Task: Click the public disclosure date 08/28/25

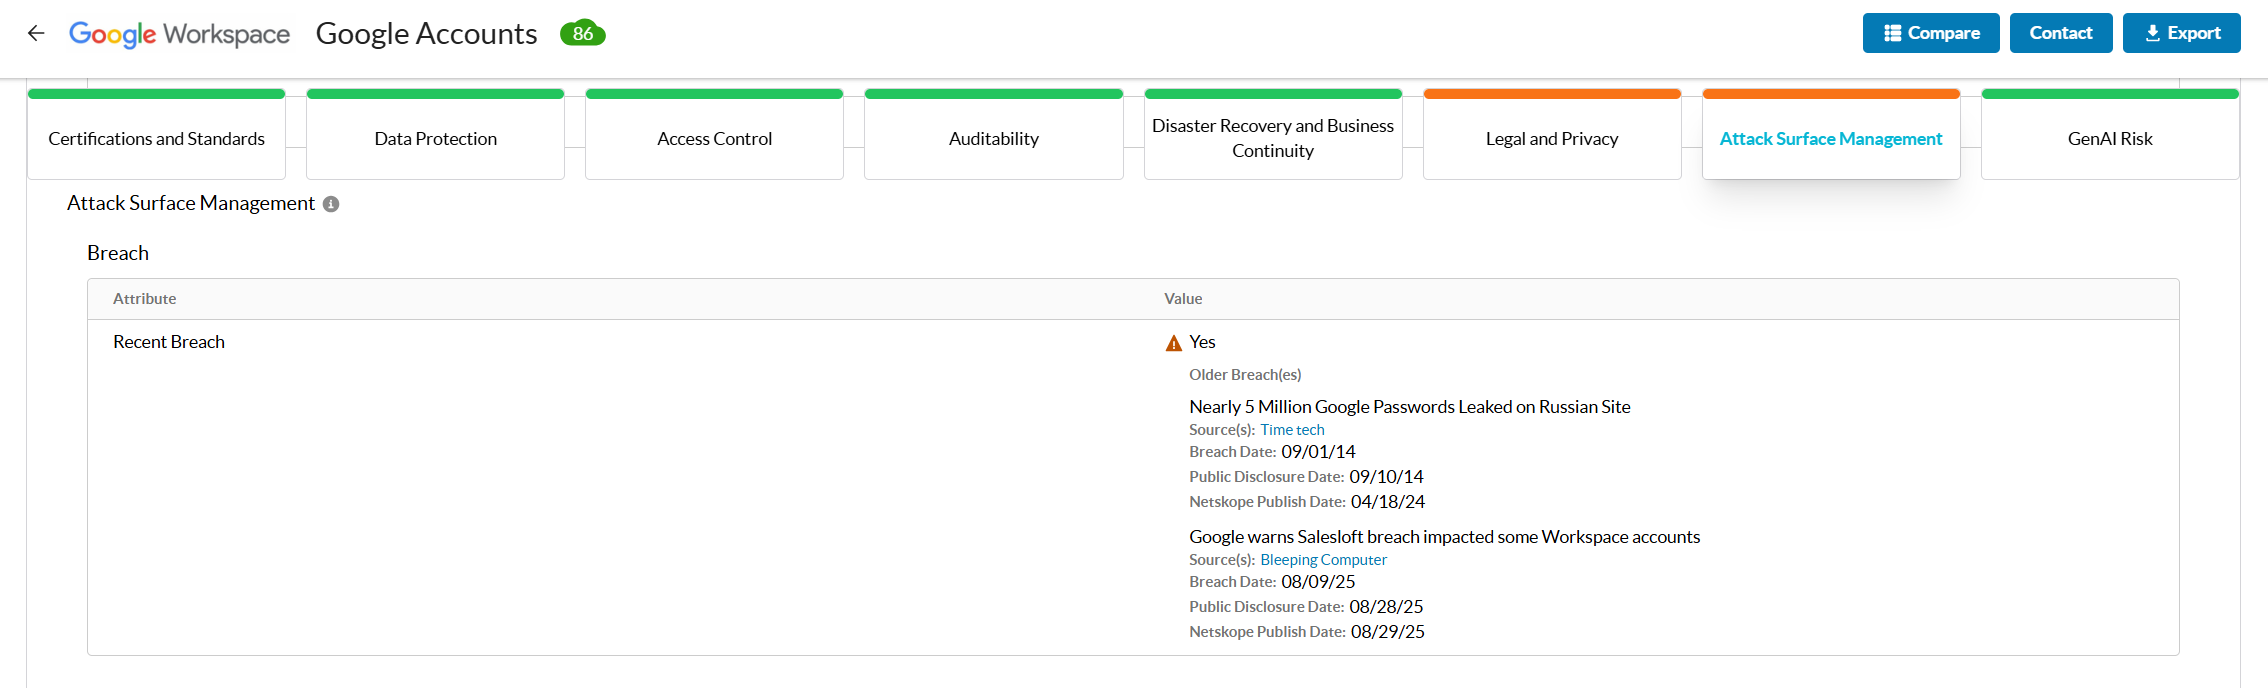Action: point(1386,607)
